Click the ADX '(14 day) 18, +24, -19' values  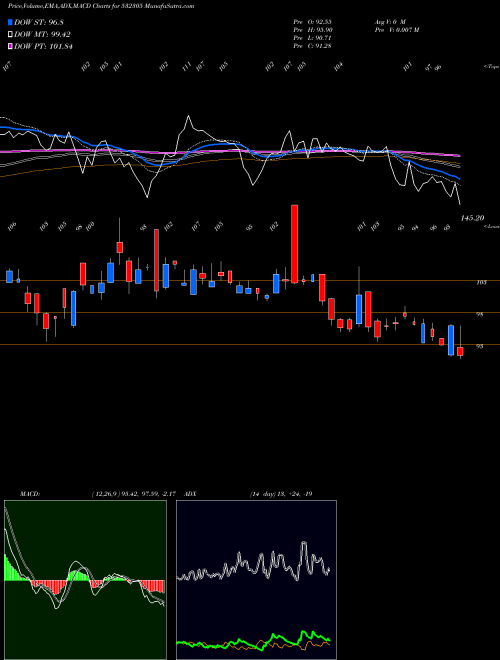pos(281,494)
